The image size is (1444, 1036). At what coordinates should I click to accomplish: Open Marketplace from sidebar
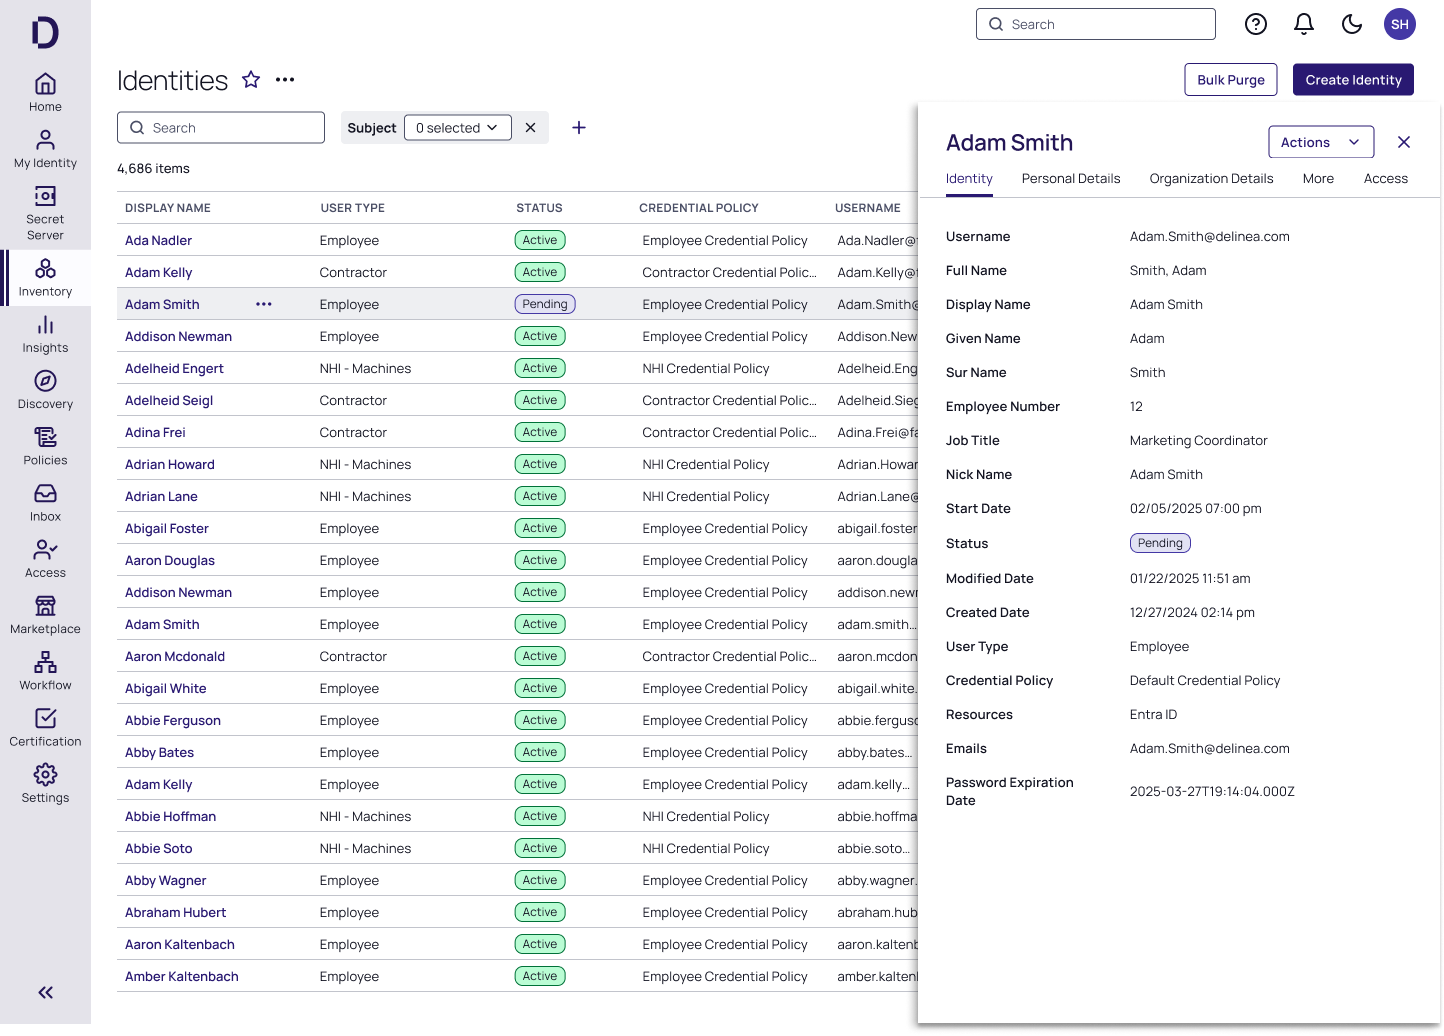click(45, 615)
